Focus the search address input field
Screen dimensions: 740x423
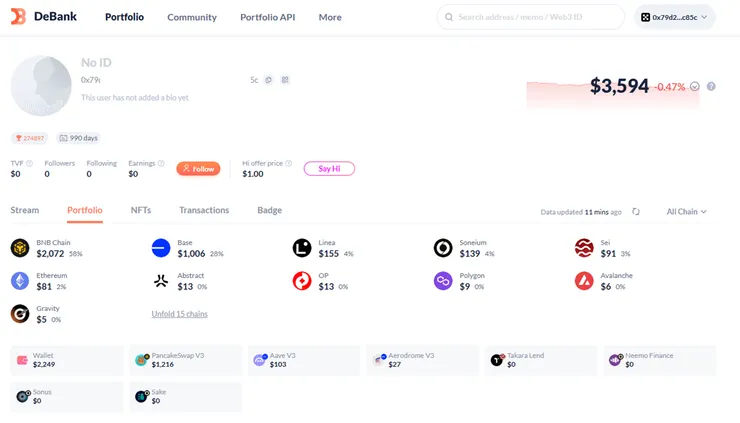click(x=530, y=17)
